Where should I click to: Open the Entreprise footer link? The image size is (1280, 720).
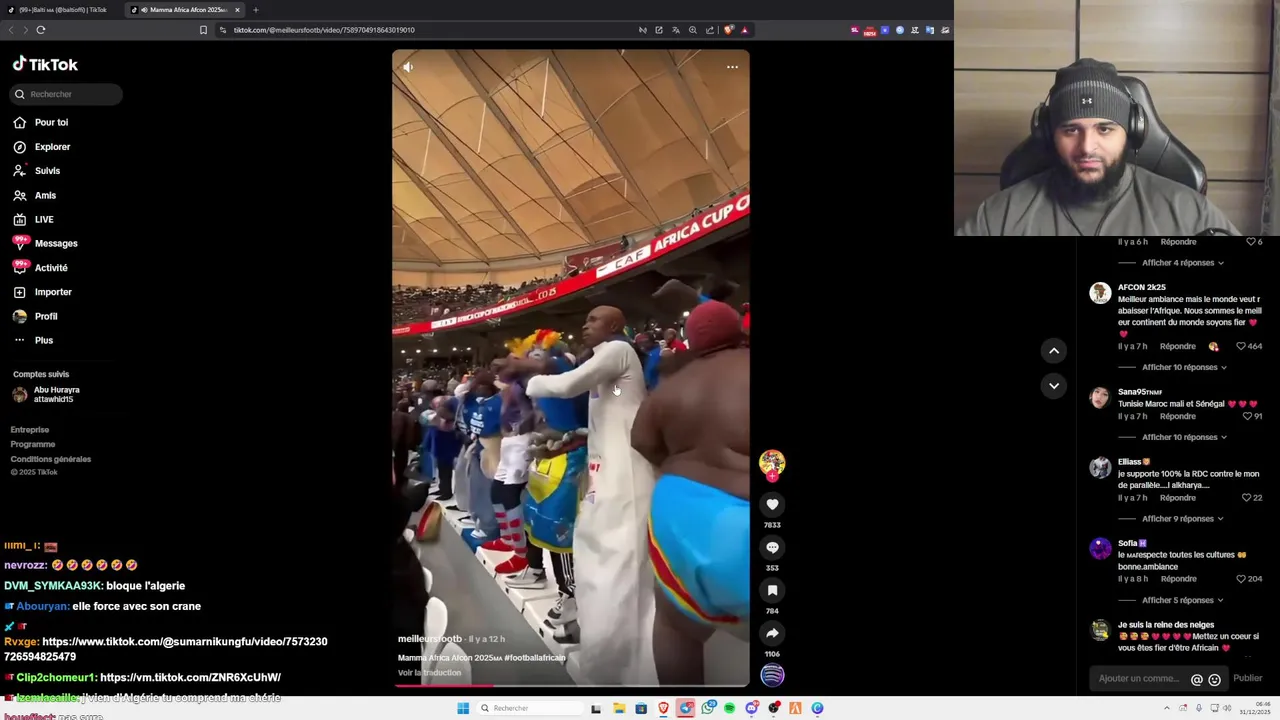tap(30, 430)
